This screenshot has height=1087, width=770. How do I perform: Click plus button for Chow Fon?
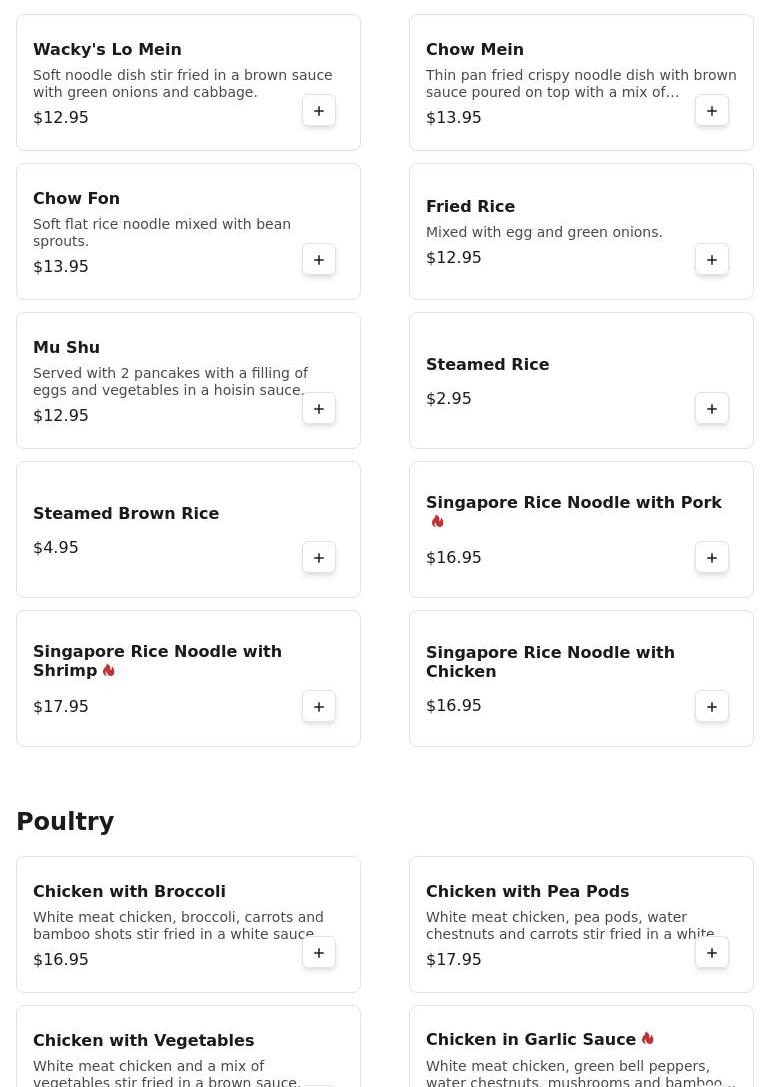319,260
